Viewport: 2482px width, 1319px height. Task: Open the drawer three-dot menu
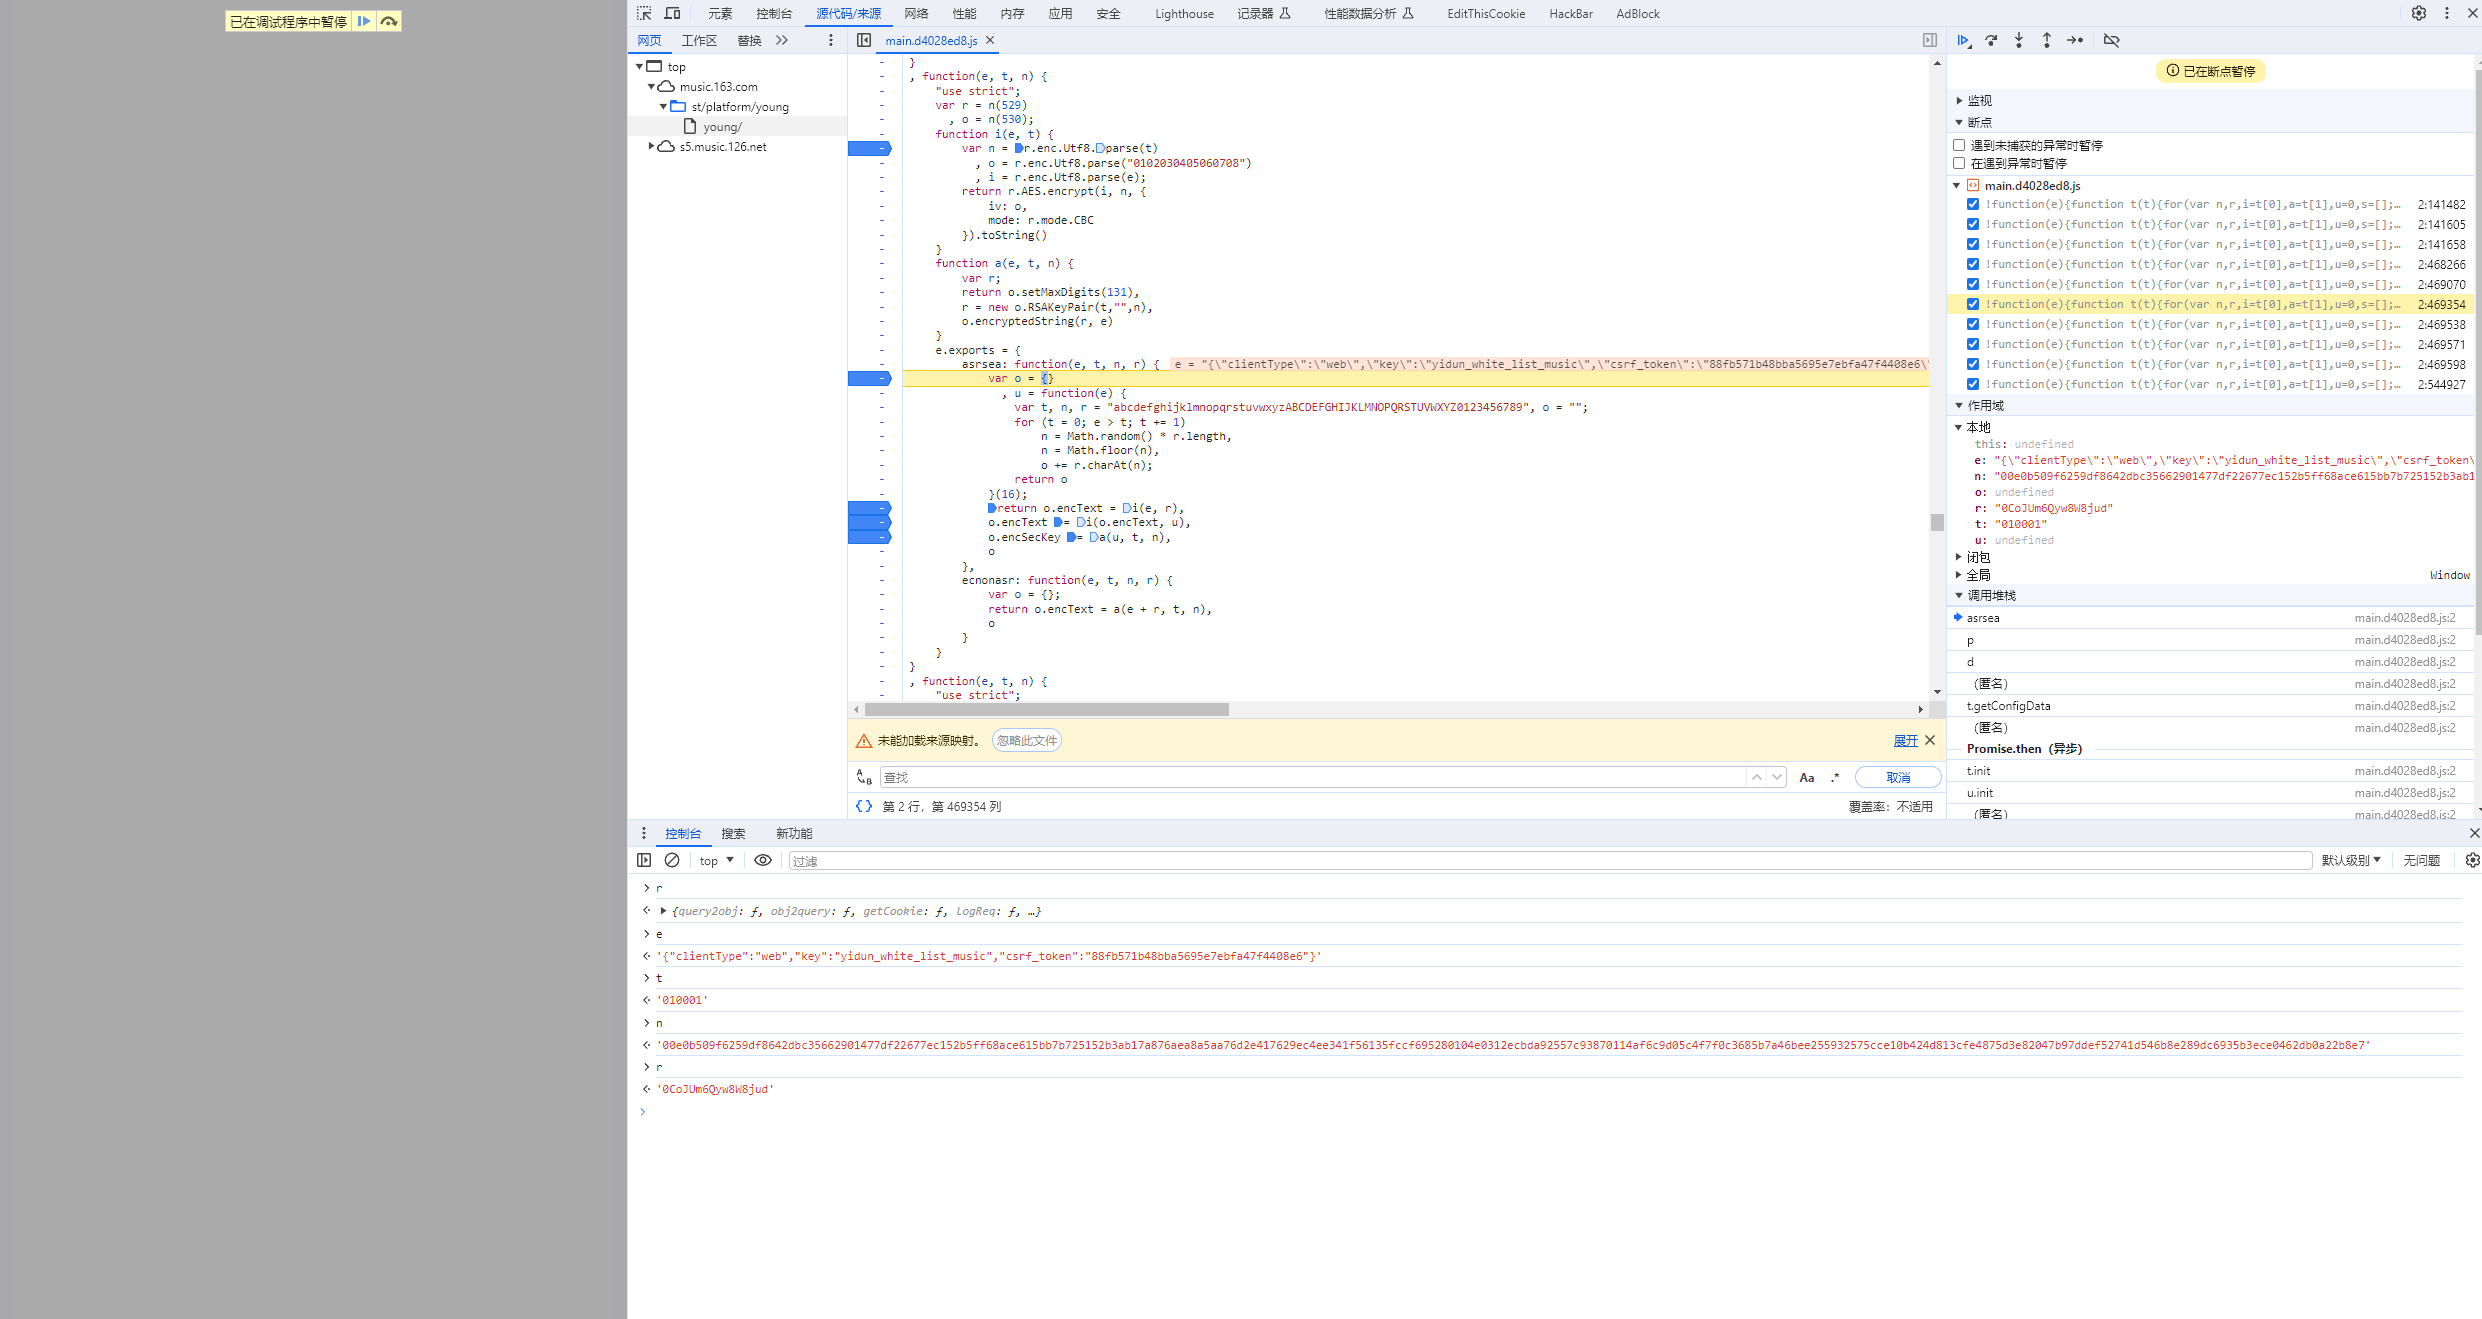tap(644, 833)
